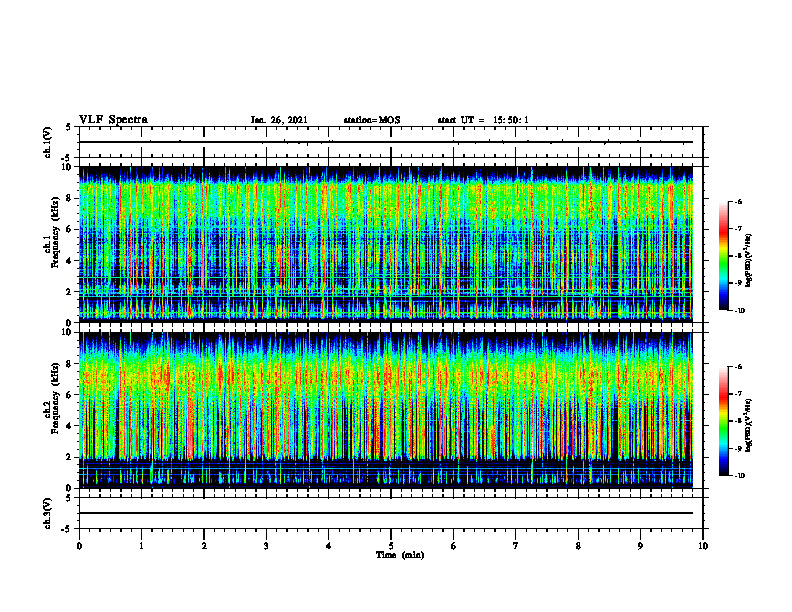
Task: Click the ch.1 voltage trace line
Action: tap(386, 142)
